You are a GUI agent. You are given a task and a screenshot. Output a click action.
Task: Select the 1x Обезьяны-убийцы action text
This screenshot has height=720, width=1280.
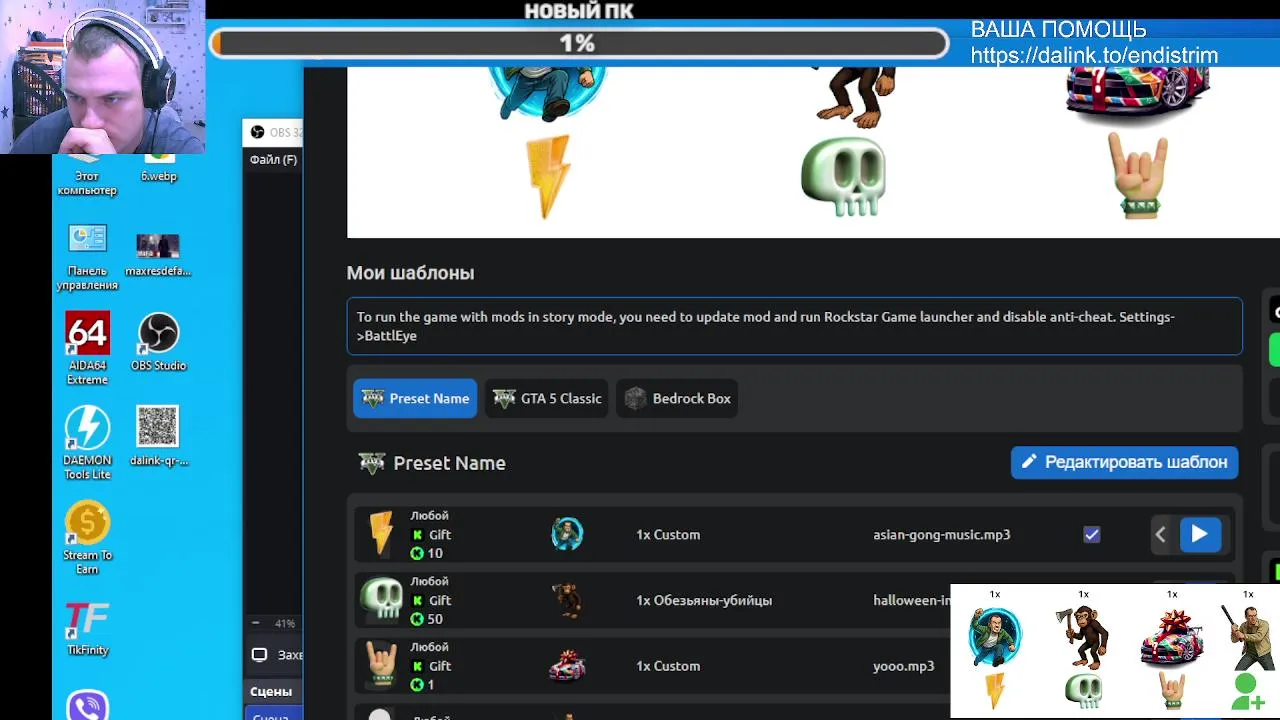click(704, 600)
